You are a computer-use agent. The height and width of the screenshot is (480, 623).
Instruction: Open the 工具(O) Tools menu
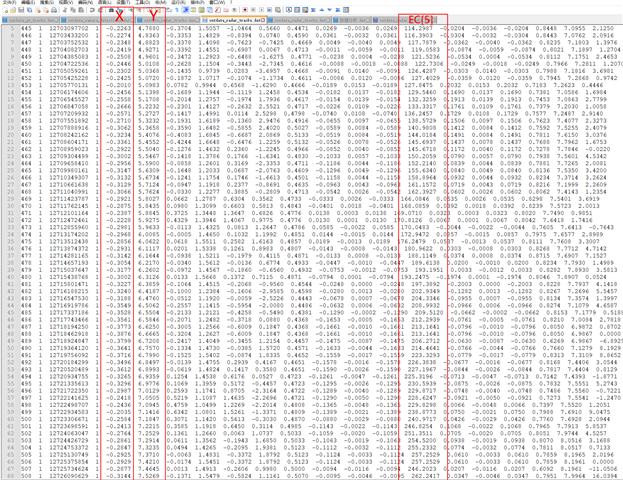pos(143,2)
